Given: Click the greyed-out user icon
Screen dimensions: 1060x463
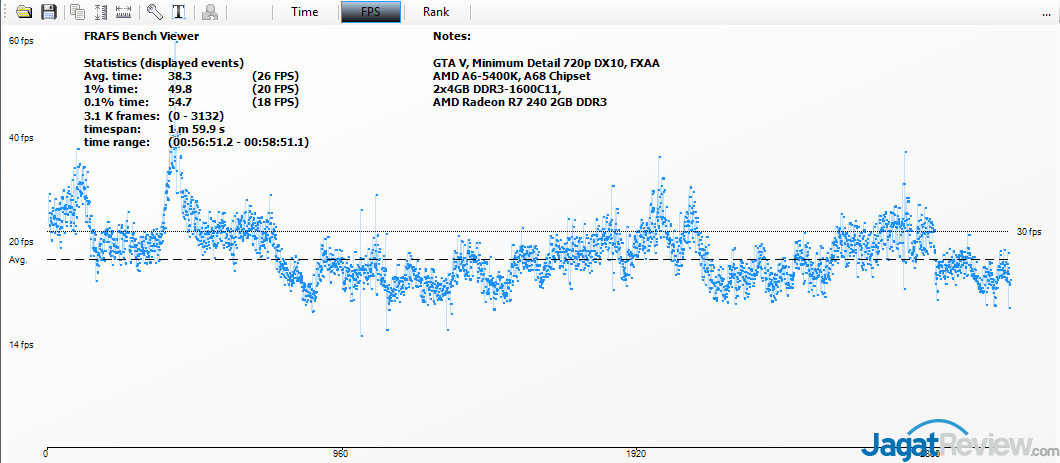Looking at the screenshot, I should pos(209,12).
